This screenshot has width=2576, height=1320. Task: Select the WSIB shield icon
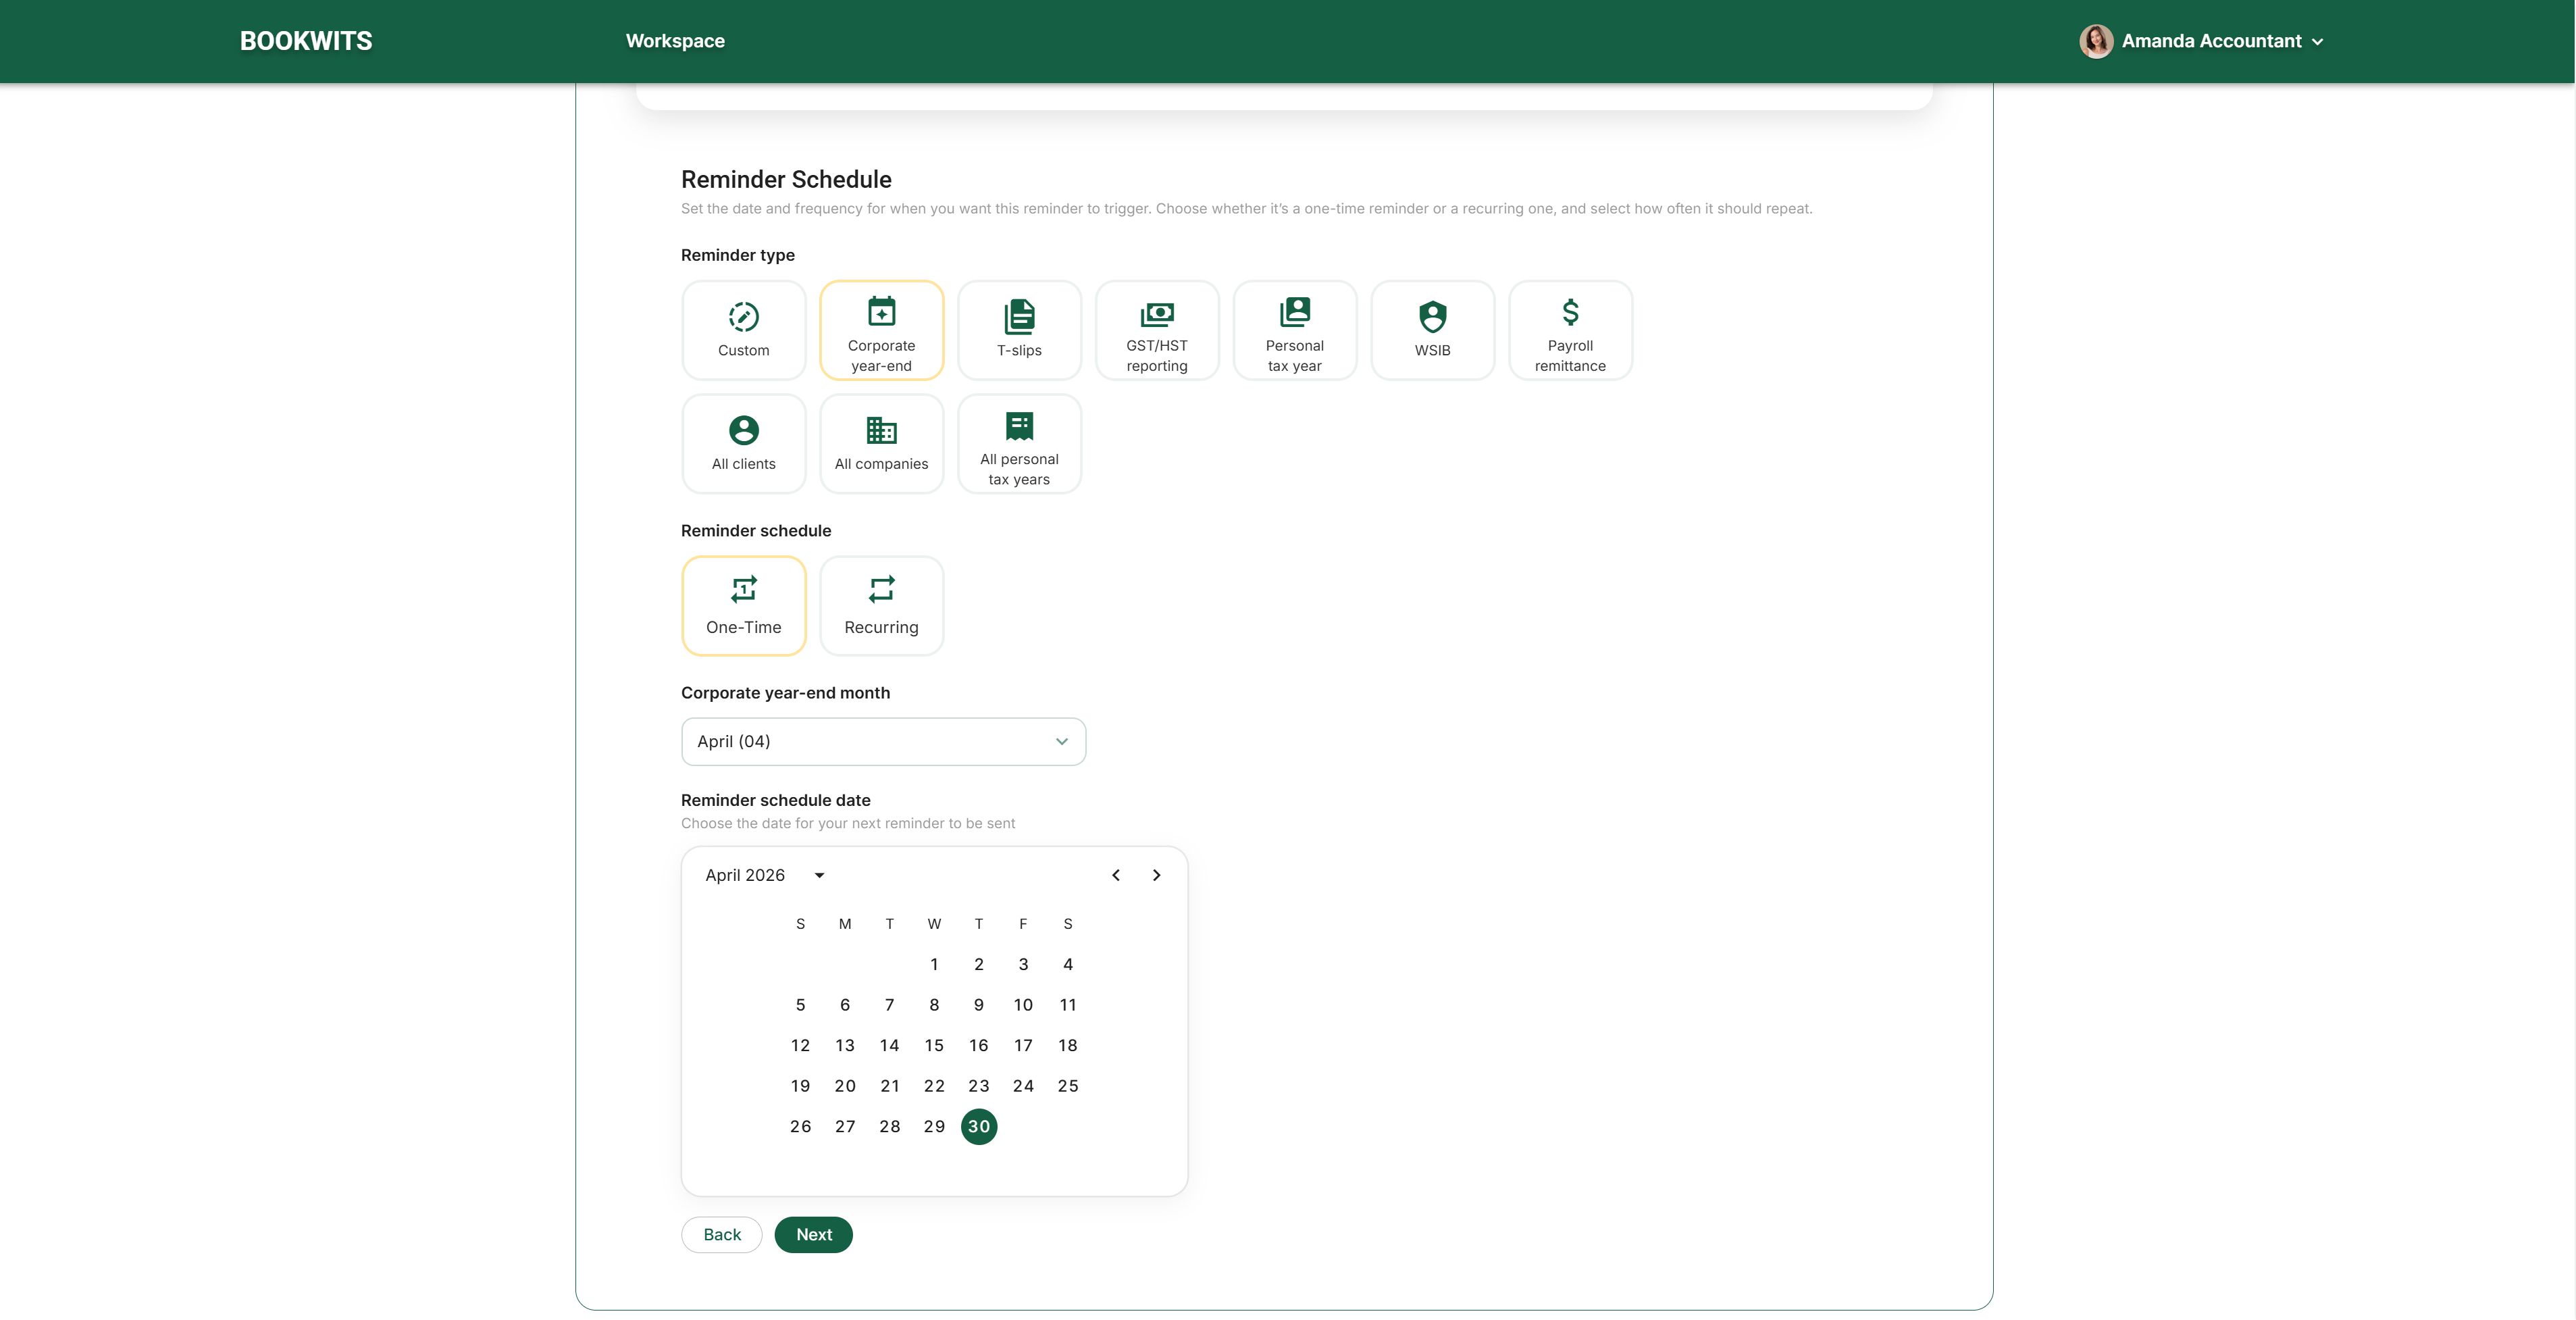click(1432, 317)
